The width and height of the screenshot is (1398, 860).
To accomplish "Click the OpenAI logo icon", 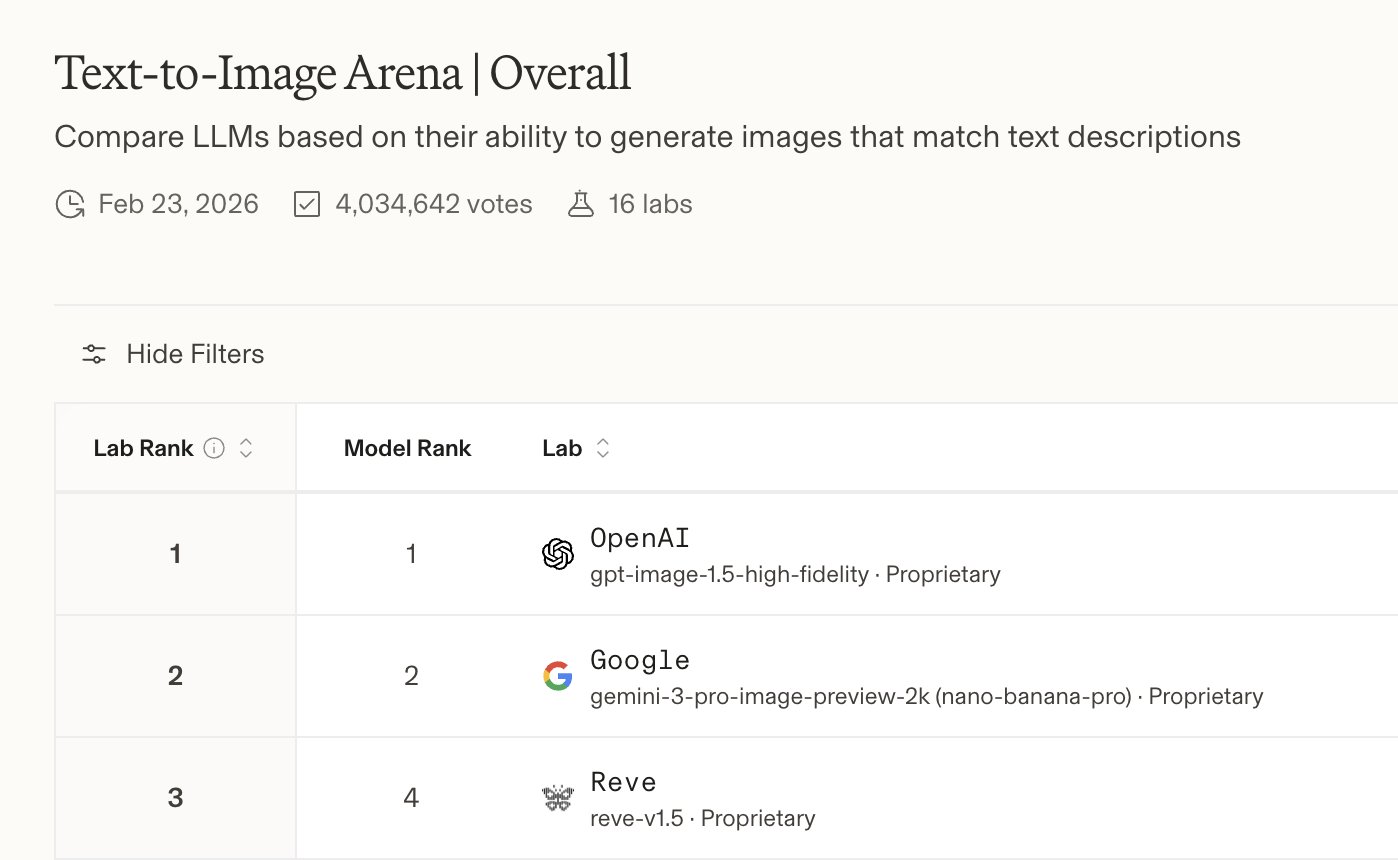I will tap(557, 554).
